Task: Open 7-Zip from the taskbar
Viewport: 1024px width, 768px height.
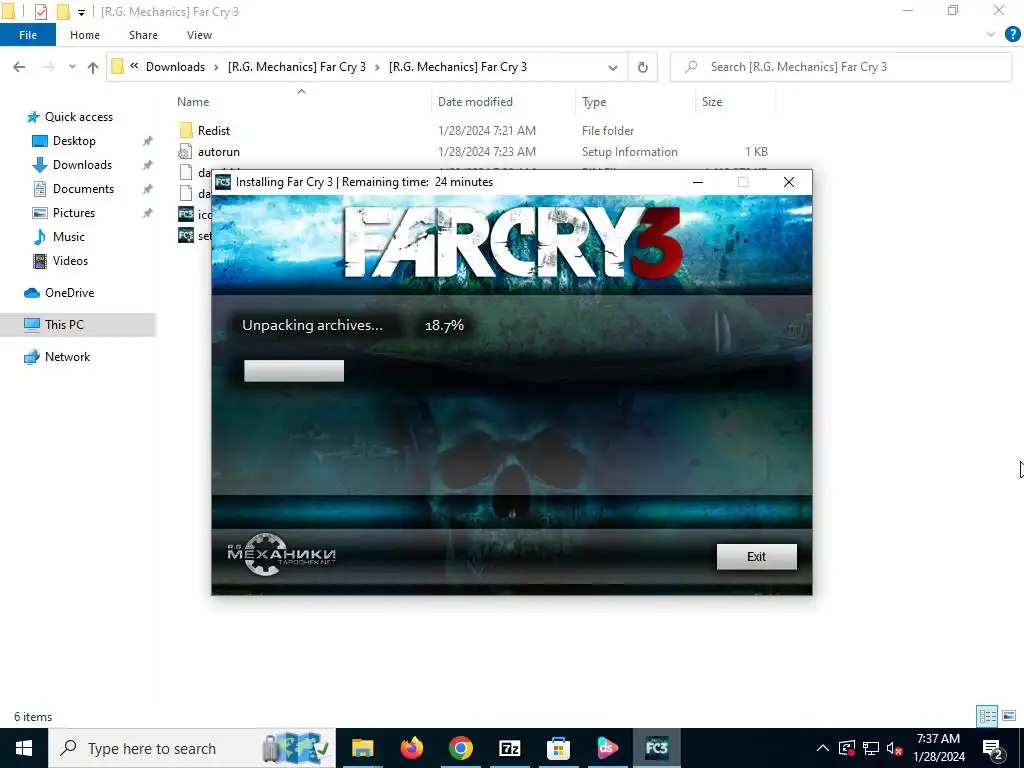Action: [509, 748]
